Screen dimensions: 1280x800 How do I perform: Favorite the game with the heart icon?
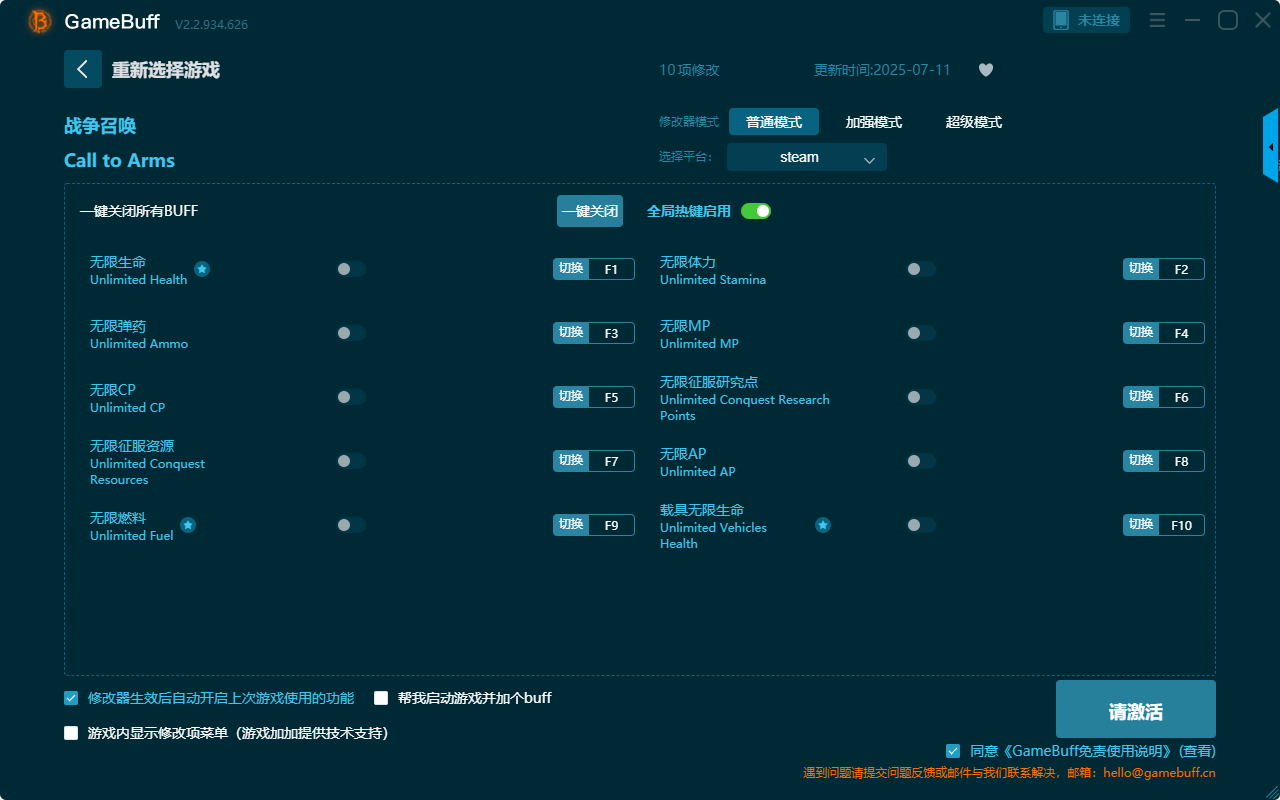985,70
